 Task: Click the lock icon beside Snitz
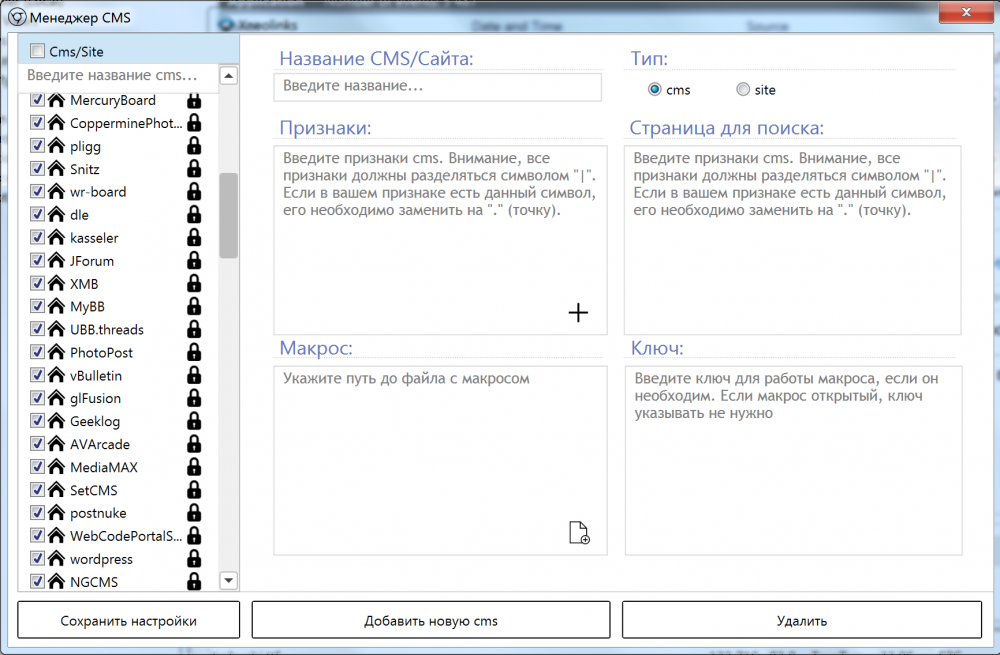pos(194,169)
